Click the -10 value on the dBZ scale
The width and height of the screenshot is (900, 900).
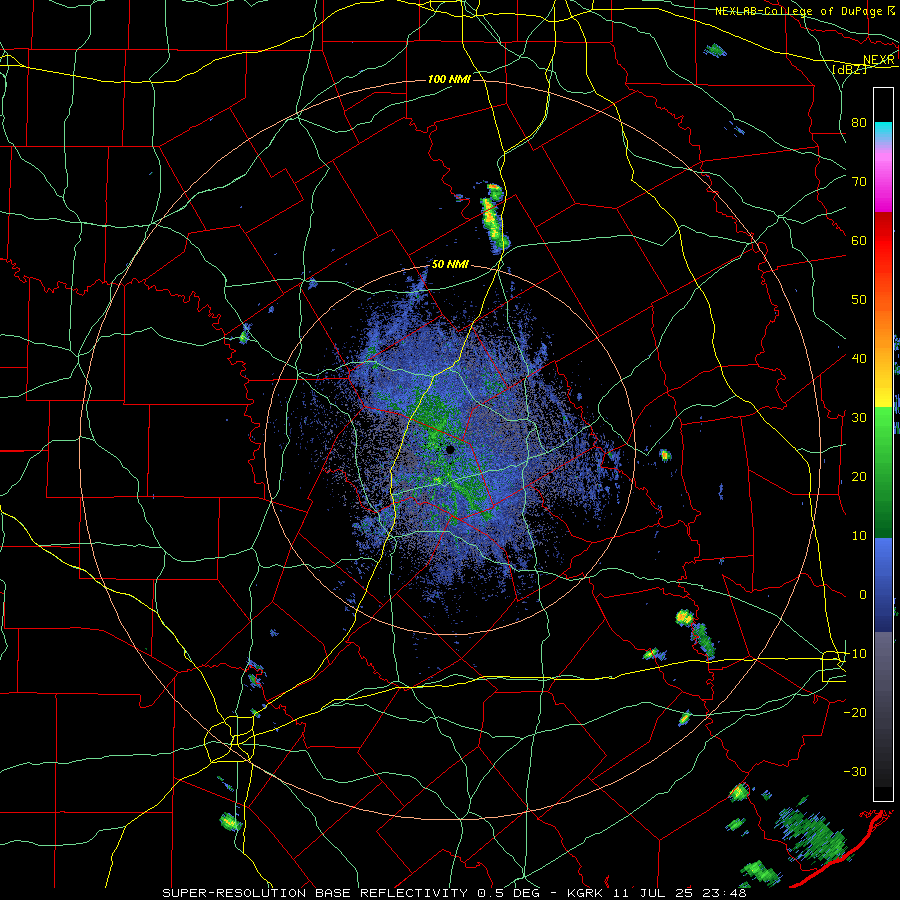point(855,653)
